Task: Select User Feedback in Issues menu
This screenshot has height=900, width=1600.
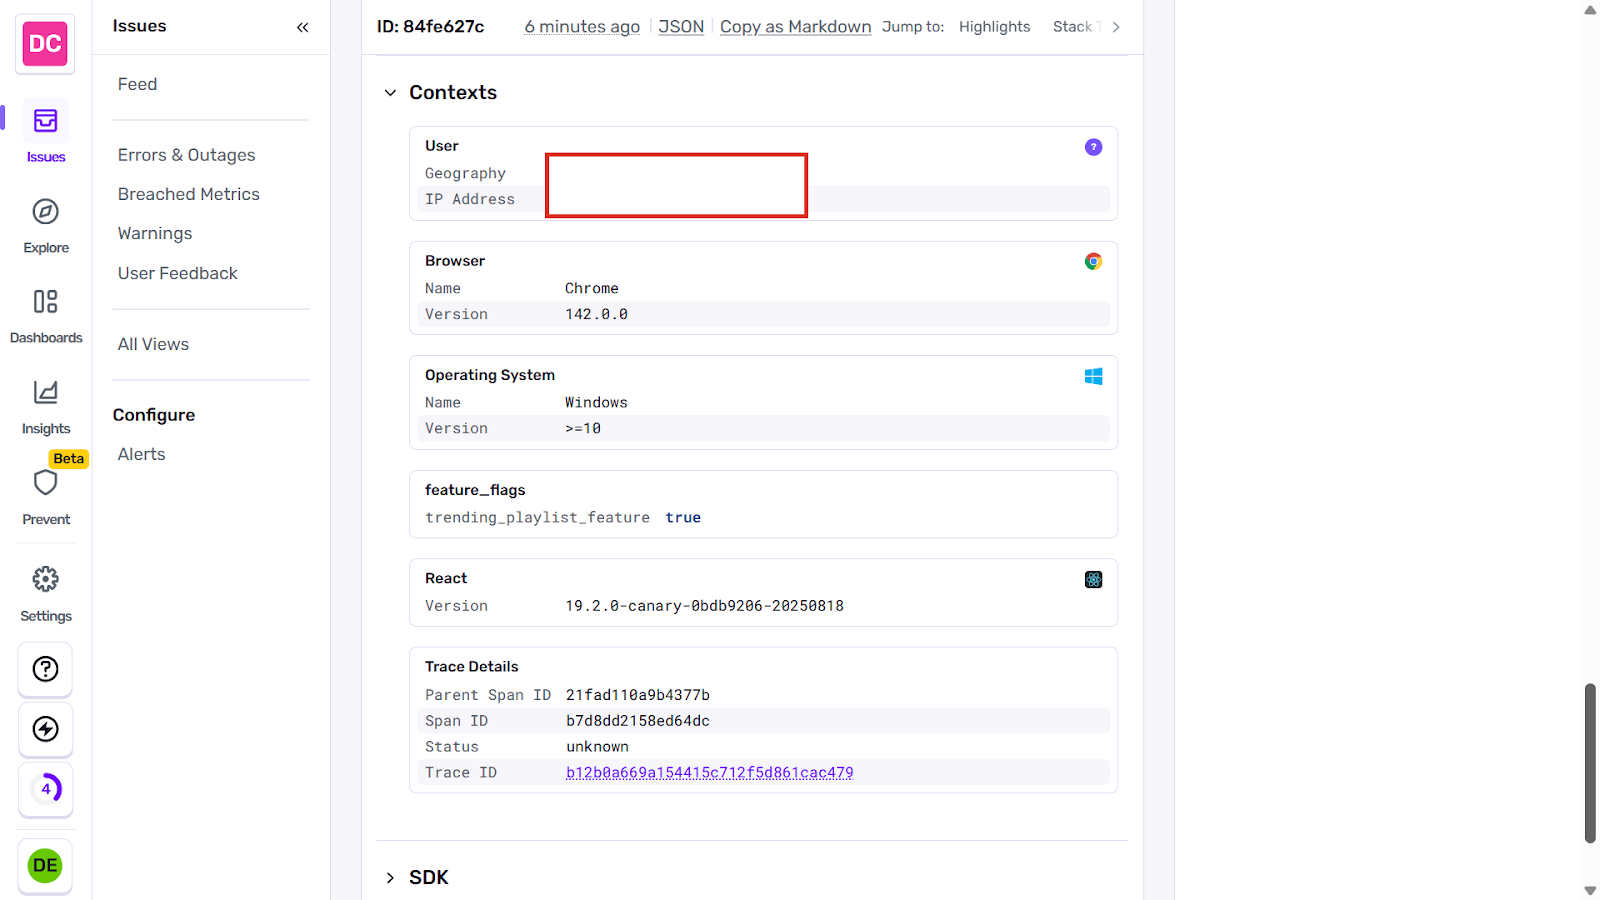Action: (x=177, y=272)
